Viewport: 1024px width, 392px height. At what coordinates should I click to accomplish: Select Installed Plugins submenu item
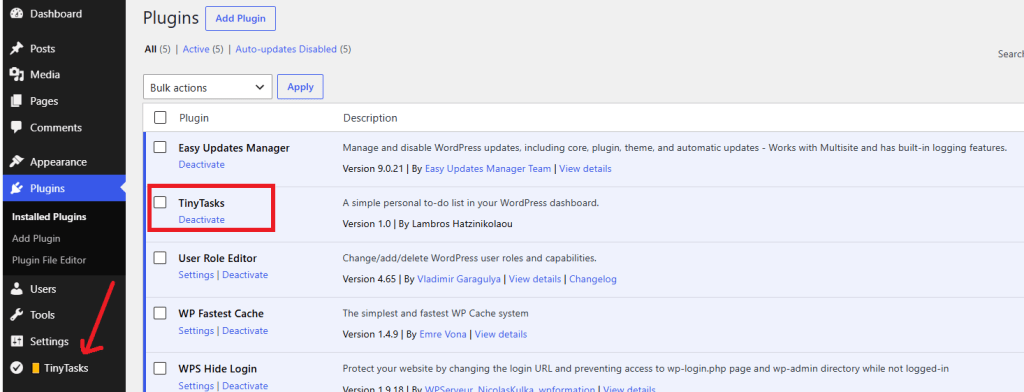[49, 216]
